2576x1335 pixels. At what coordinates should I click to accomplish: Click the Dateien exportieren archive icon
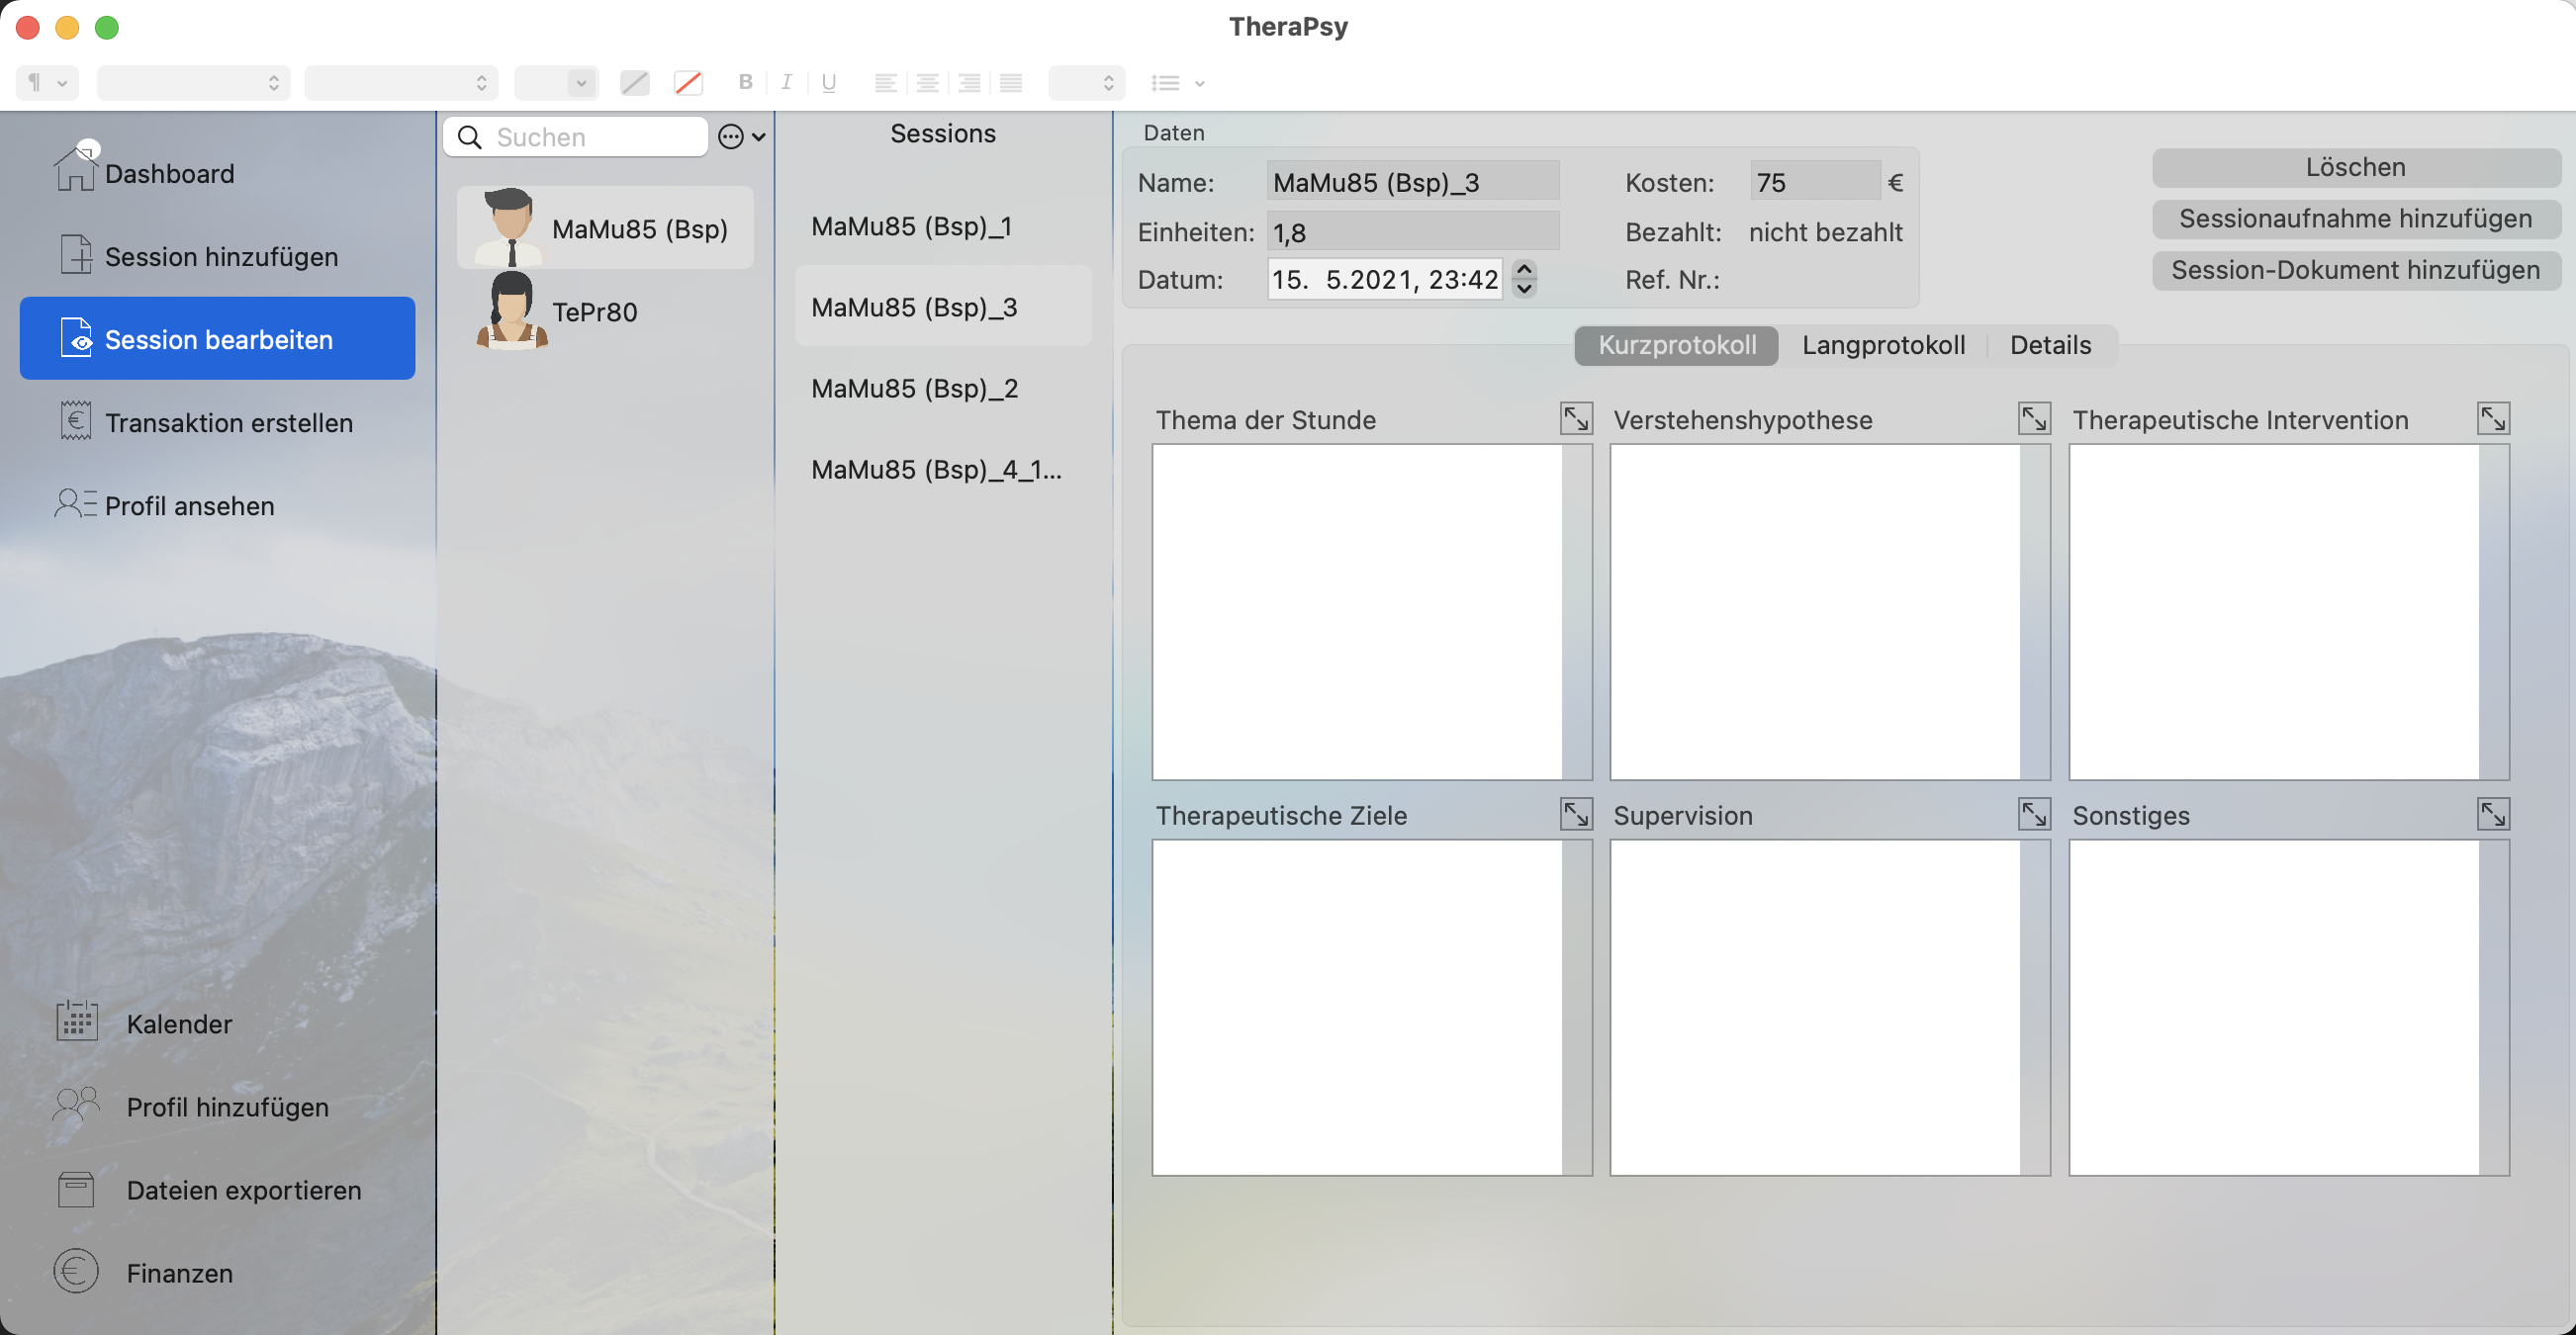(x=76, y=1188)
